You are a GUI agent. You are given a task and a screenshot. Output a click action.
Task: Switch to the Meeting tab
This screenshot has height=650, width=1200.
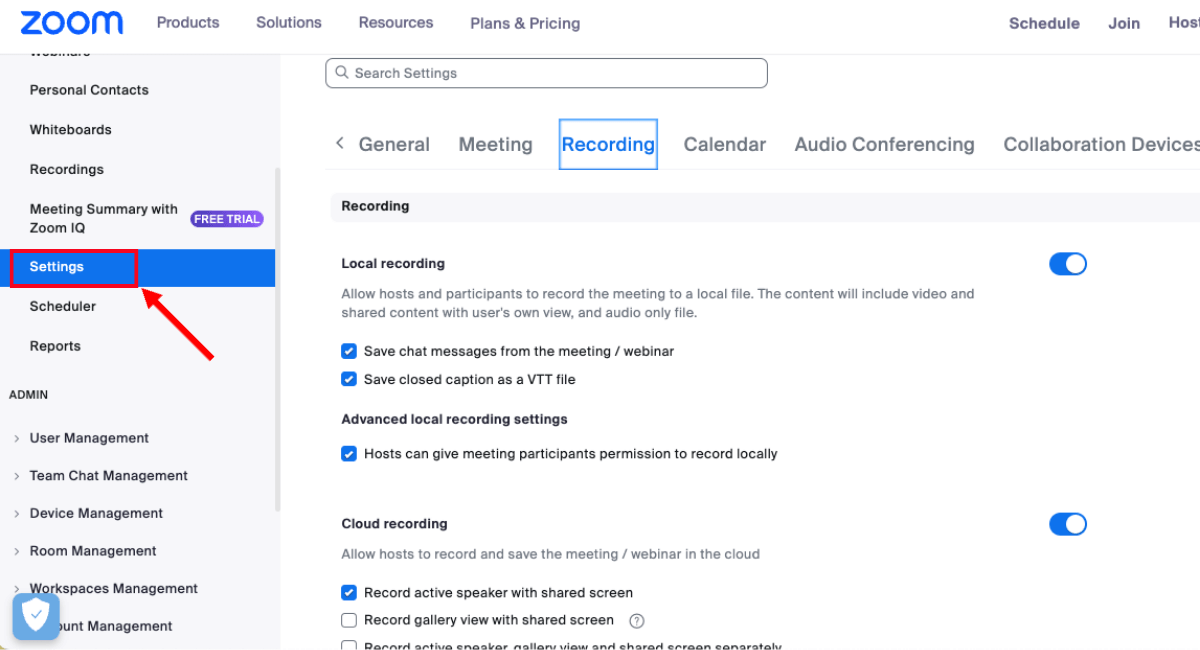click(x=495, y=144)
